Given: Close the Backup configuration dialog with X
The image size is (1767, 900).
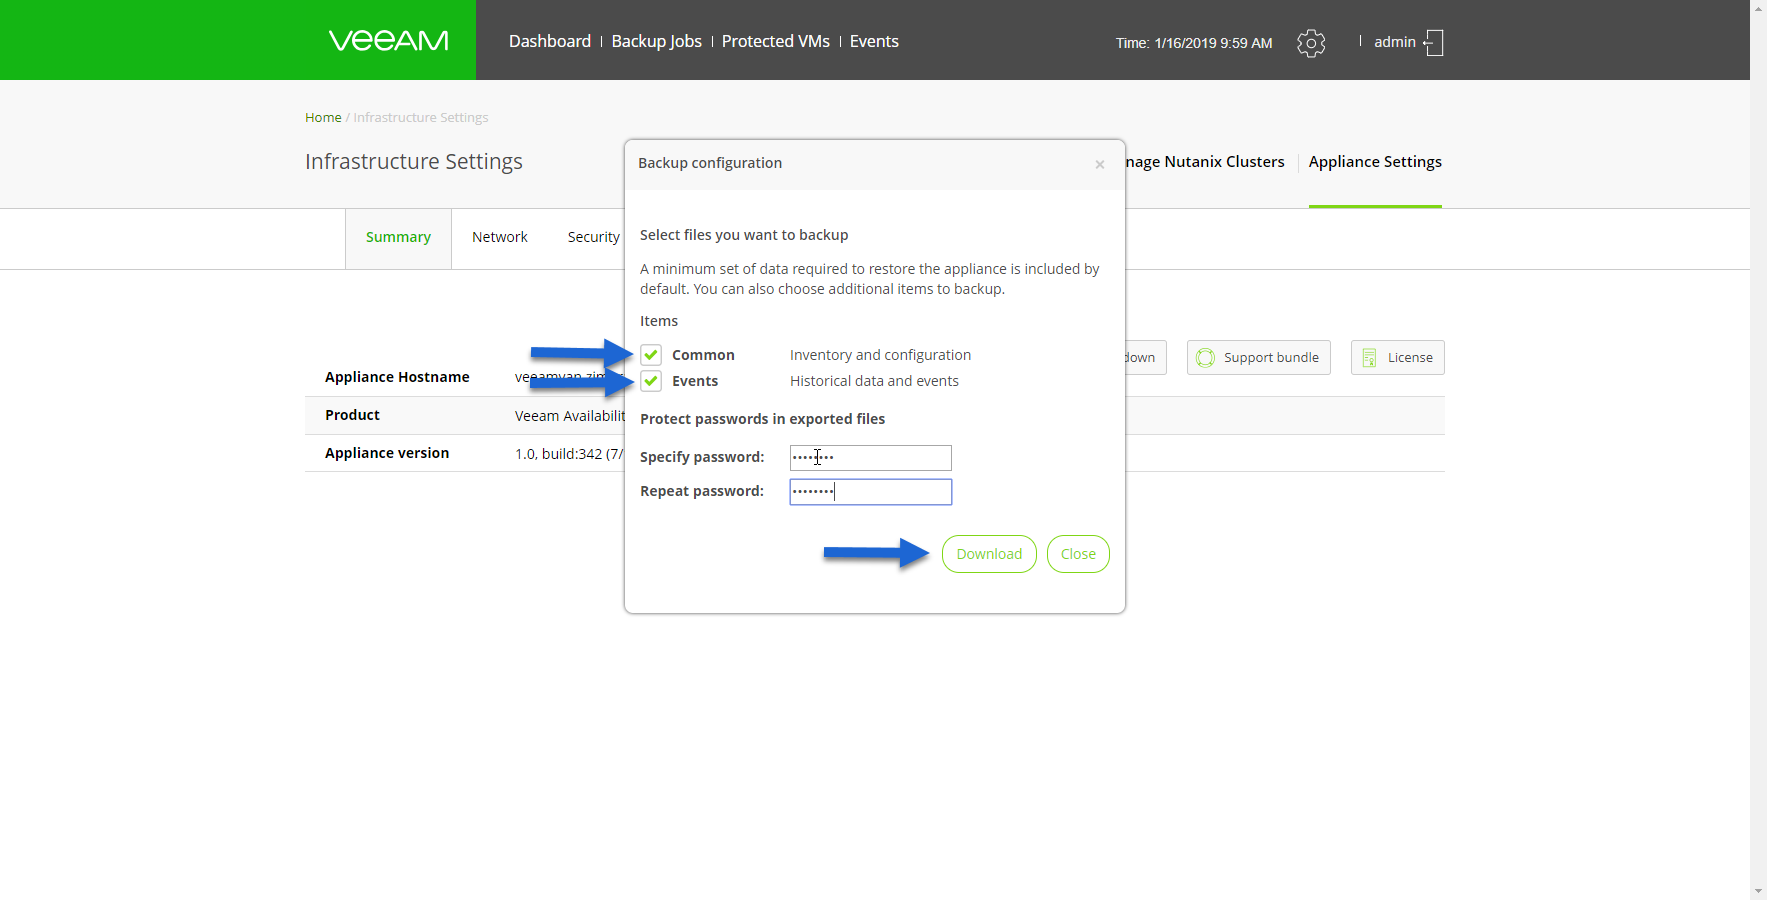Looking at the screenshot, I should coord(1099,164).
